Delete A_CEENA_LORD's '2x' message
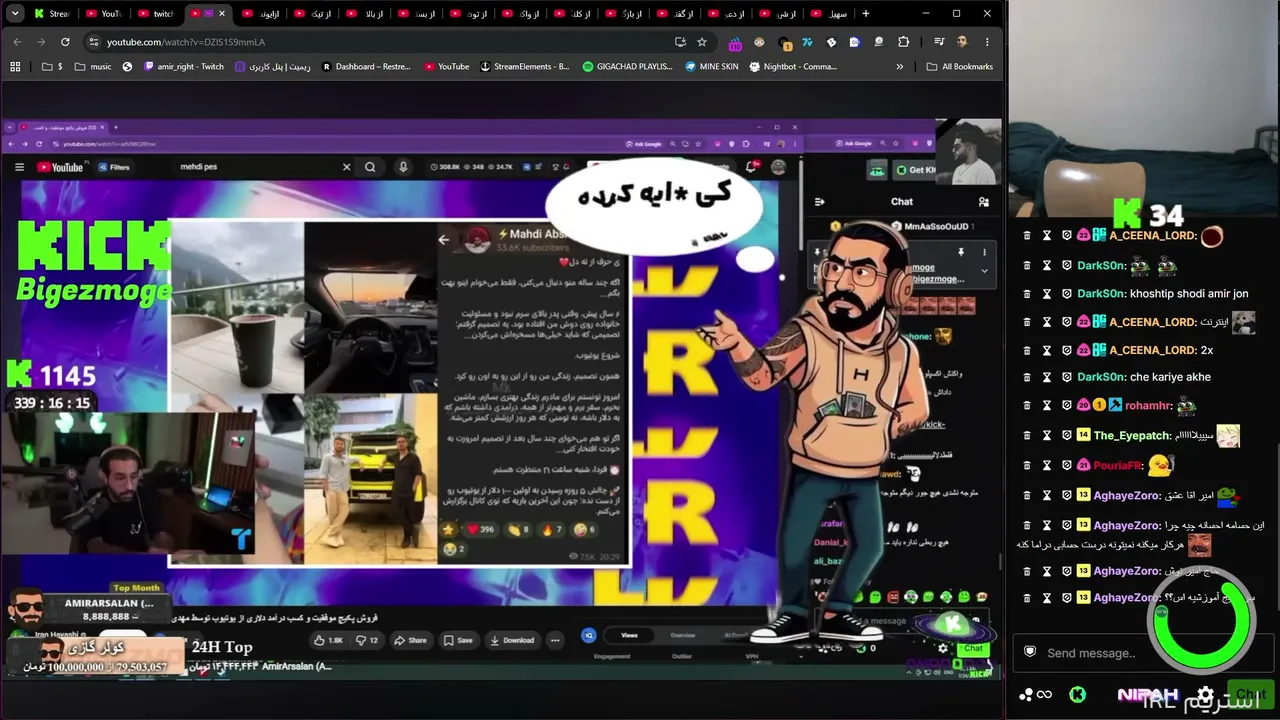Viewport: 1280px width, 720px height. [x=1026, y=350]
